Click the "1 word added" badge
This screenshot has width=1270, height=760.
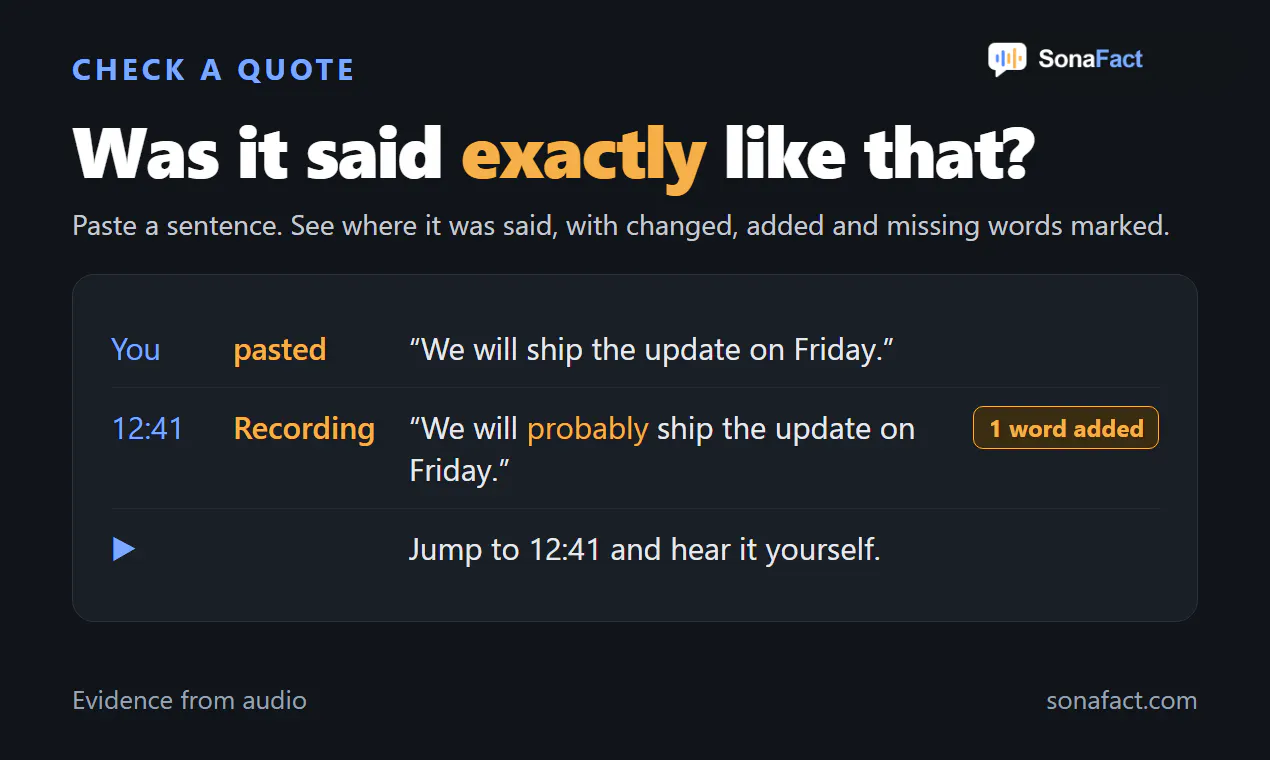pyautogui.click(x=1066, y=428)
